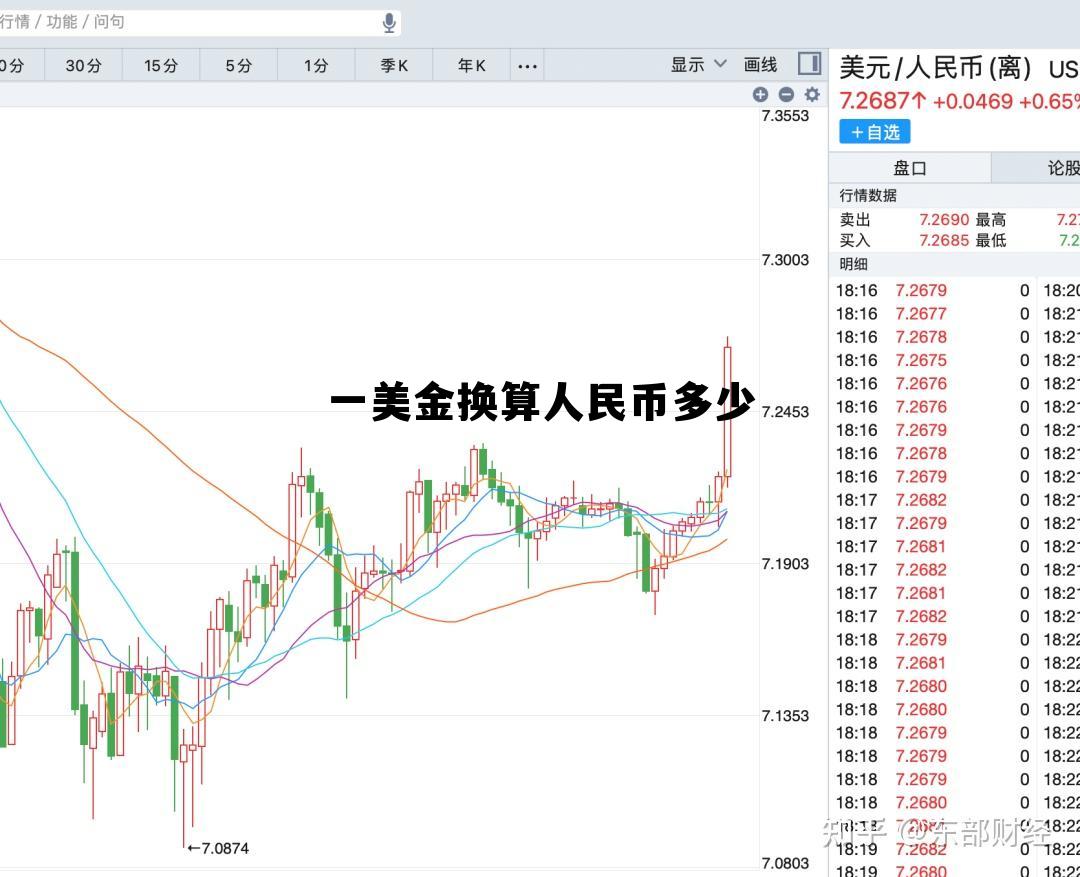This screenshot has width=1080, height=877.
Task: Open more timeframes via the ellipsis icon
Action: pyautogui.click(x=527, y=64)
